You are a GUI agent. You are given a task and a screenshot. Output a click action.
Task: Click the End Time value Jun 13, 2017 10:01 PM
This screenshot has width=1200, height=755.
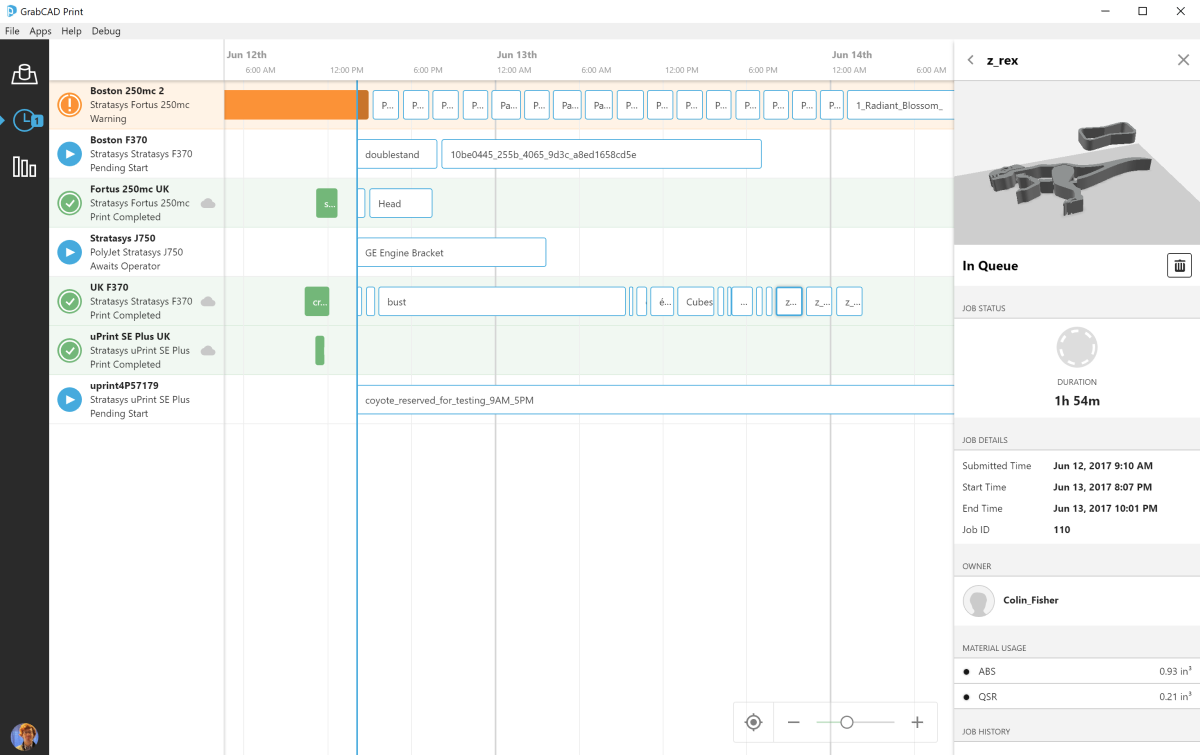(x=1105, y=508)
